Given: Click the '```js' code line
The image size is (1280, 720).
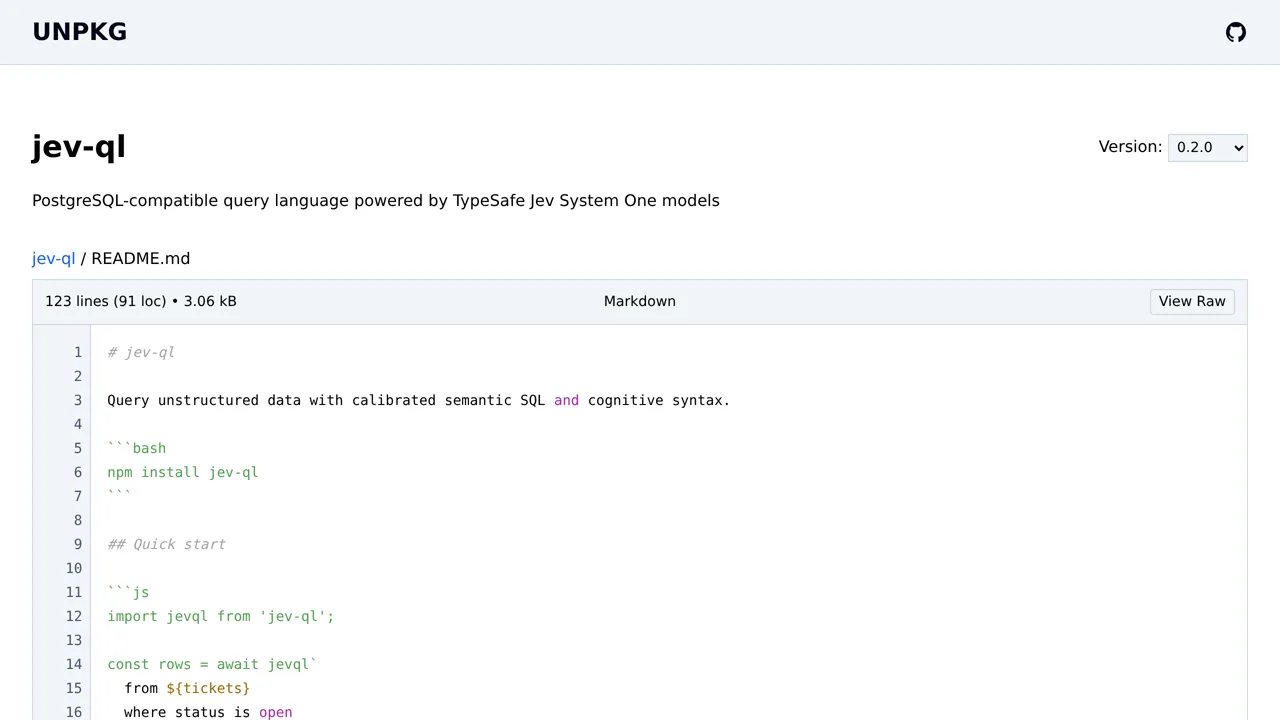Looking at the screenshot, I should 128,592.
